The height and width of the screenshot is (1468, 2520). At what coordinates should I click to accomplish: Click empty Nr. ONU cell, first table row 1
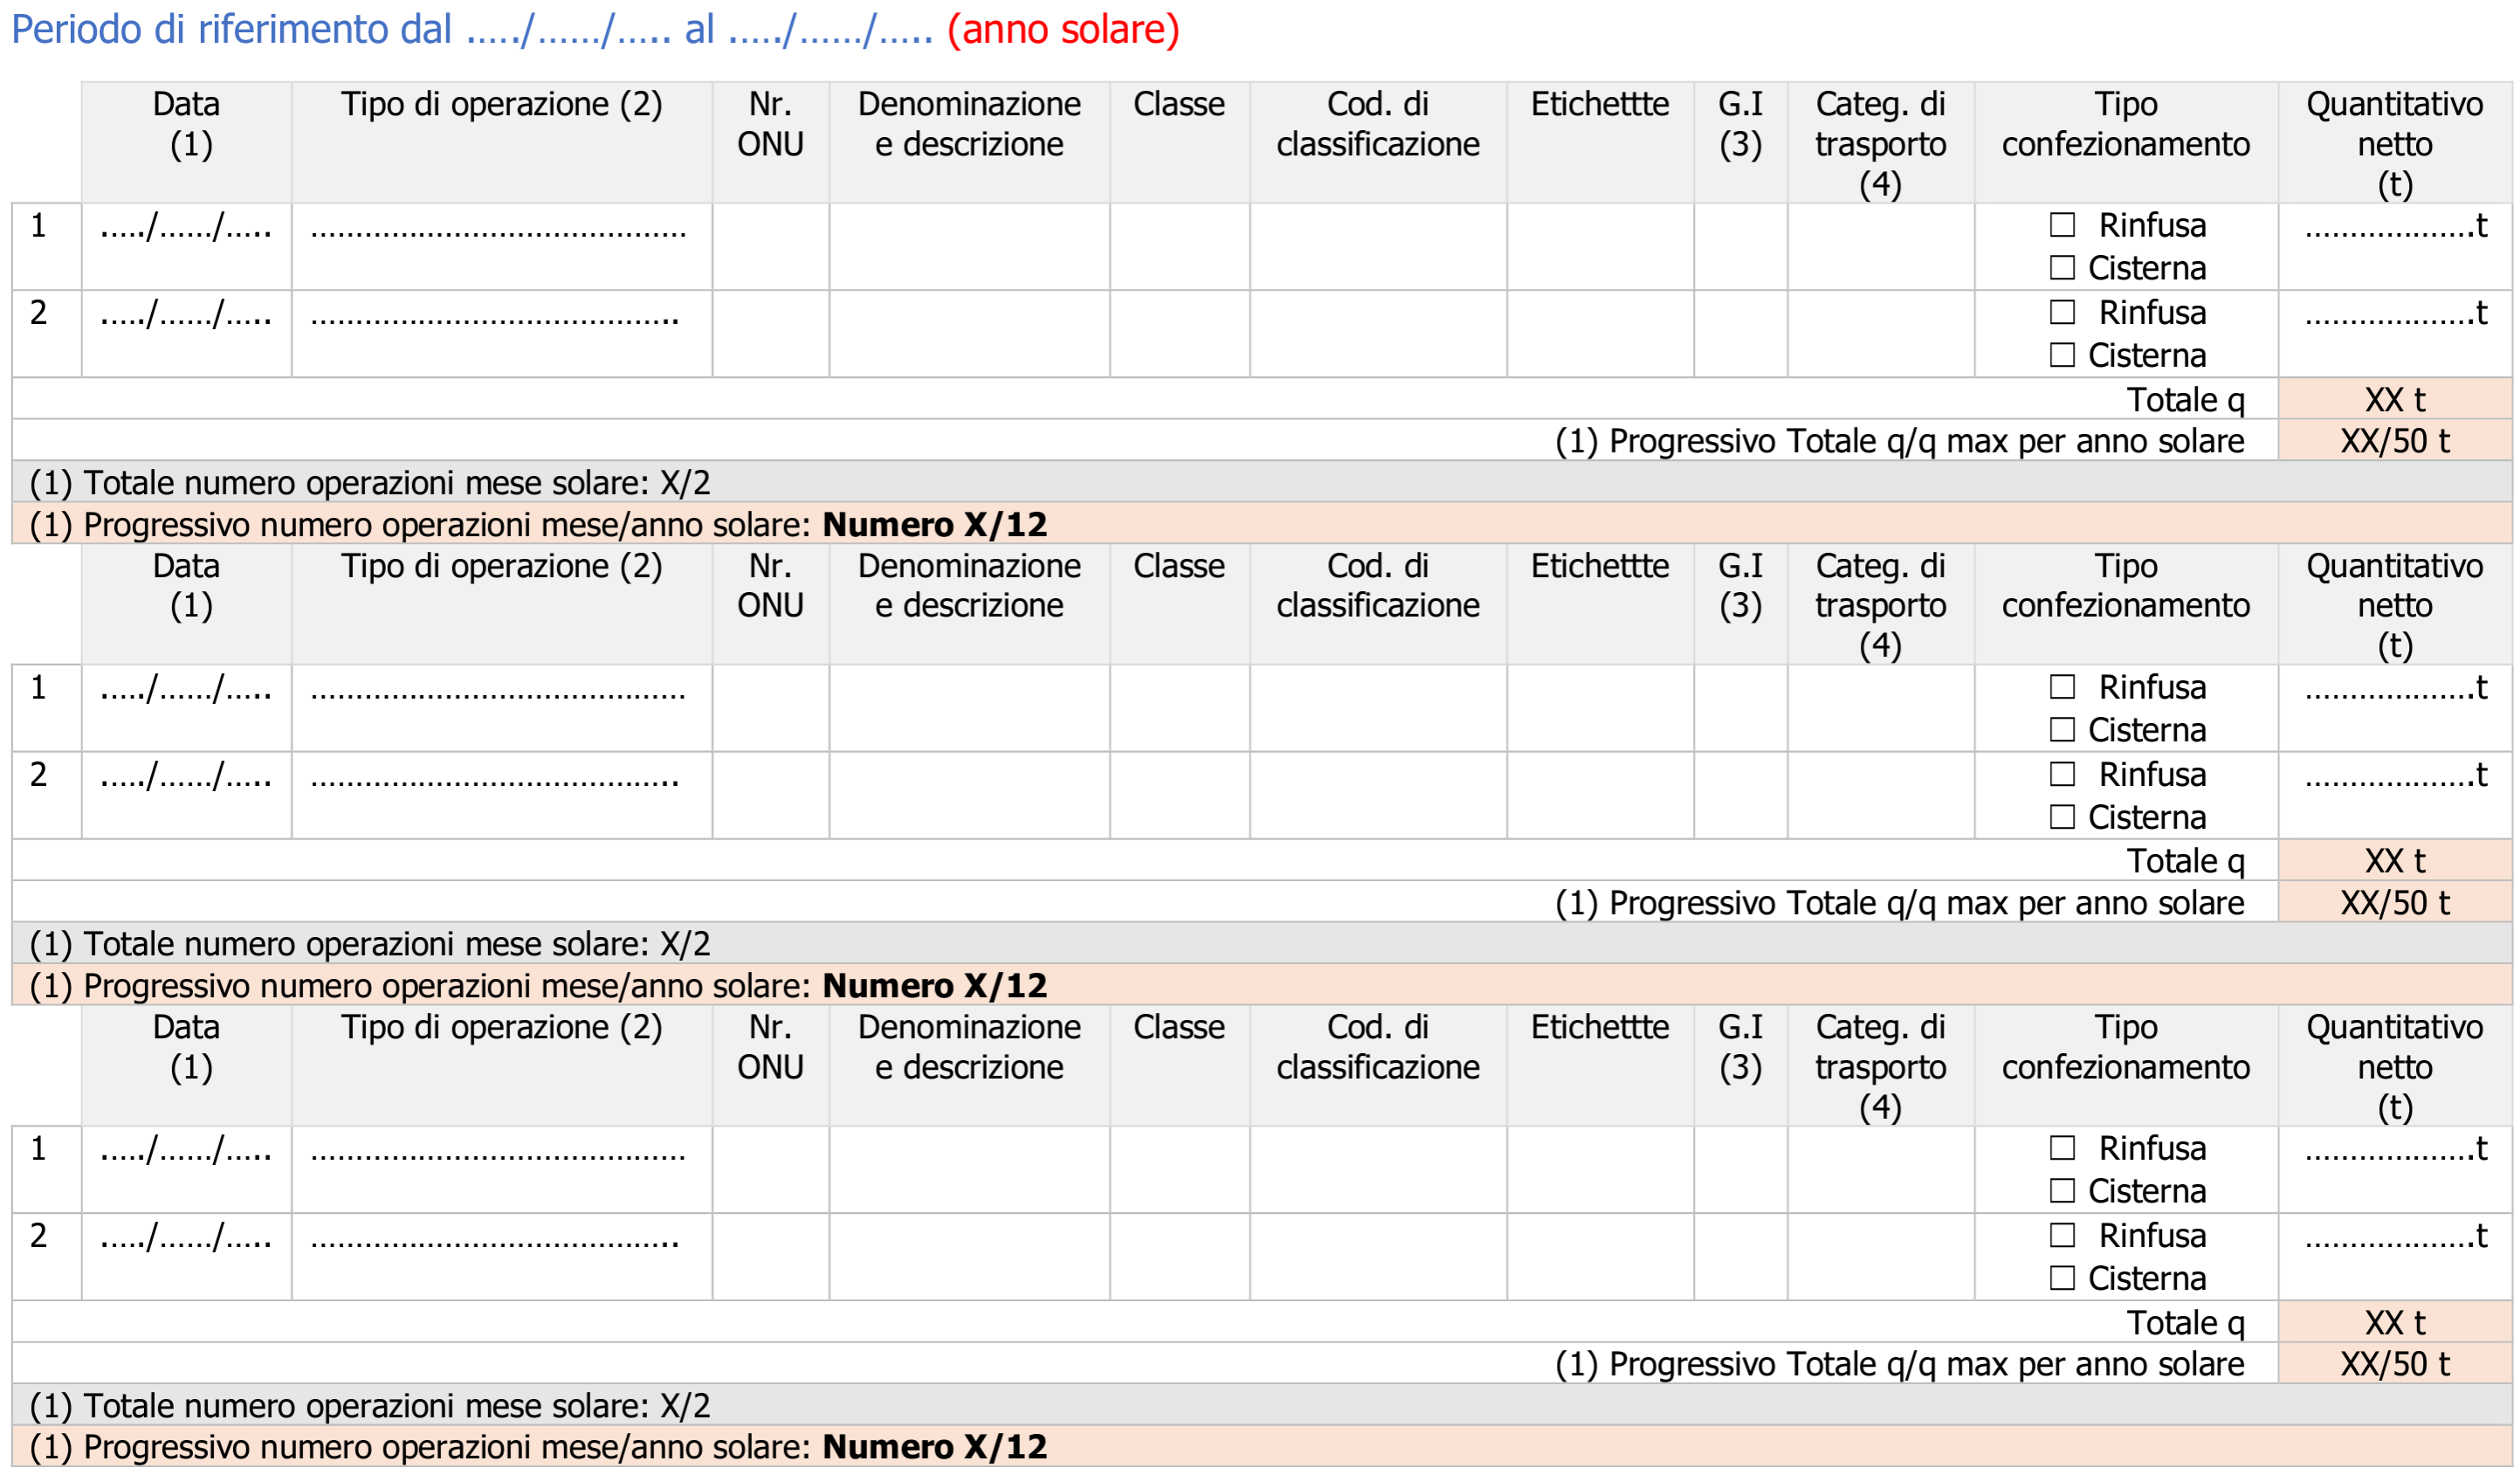point(770,247)
